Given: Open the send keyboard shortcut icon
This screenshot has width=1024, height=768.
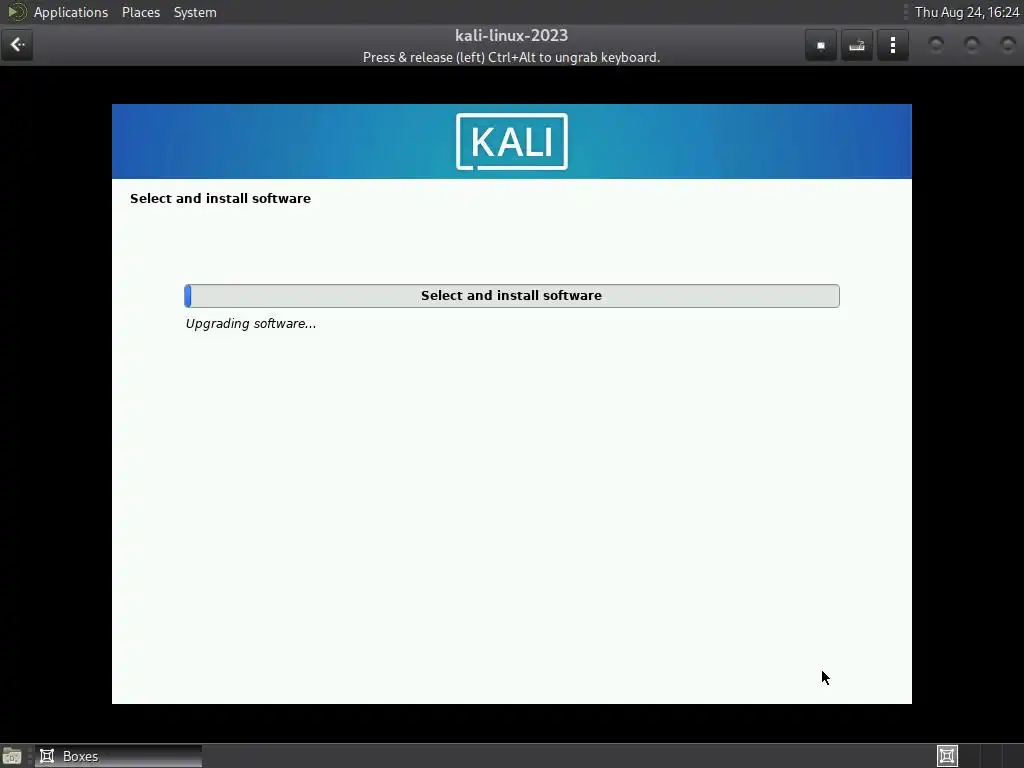Looking at the screenshot, I should [x=857, y=45].
